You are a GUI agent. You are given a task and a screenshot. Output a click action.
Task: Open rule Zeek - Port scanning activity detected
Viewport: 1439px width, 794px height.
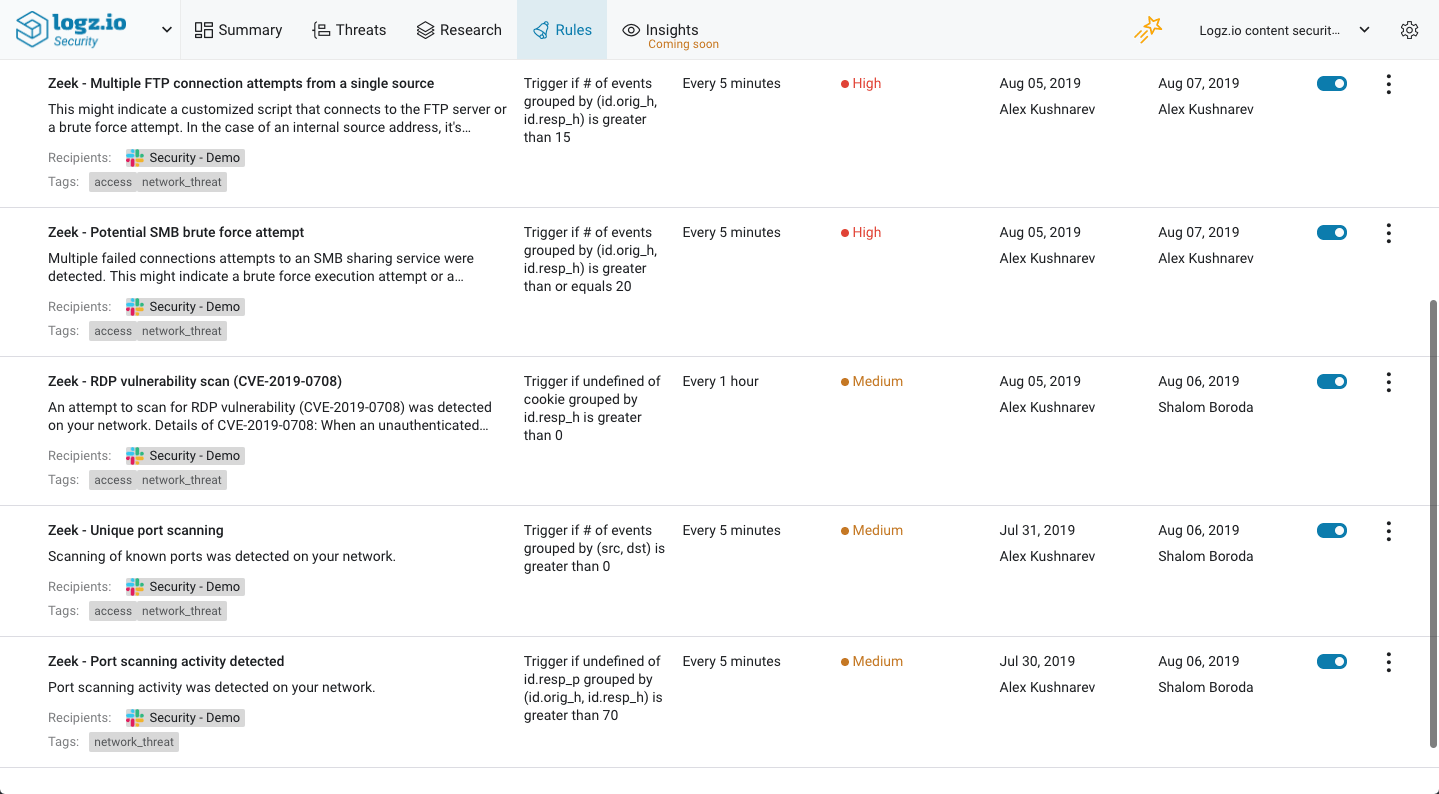[x=166, y=661]
